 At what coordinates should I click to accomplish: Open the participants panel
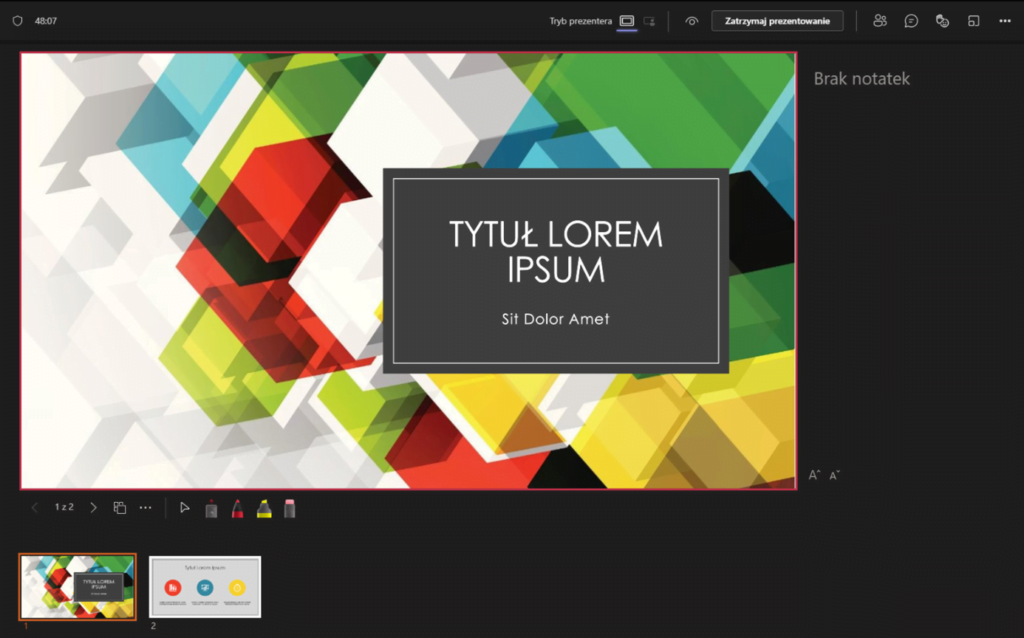pyautogui.click(x=880, y=21)
